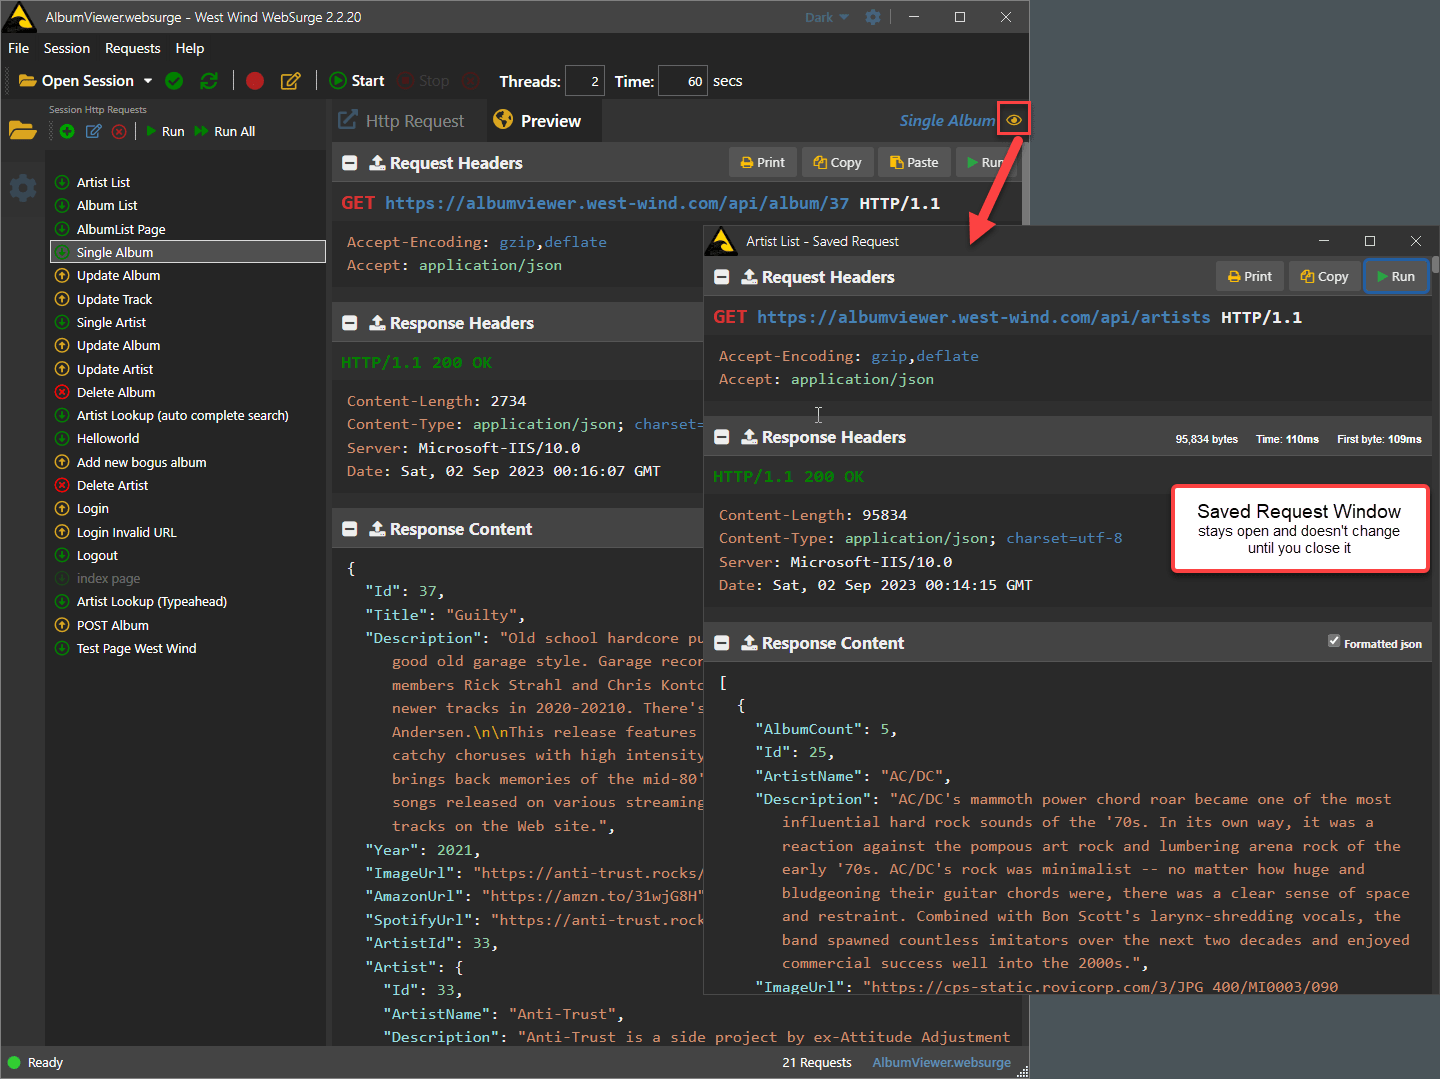
Task: Start the load test
Action: point(357,81)
